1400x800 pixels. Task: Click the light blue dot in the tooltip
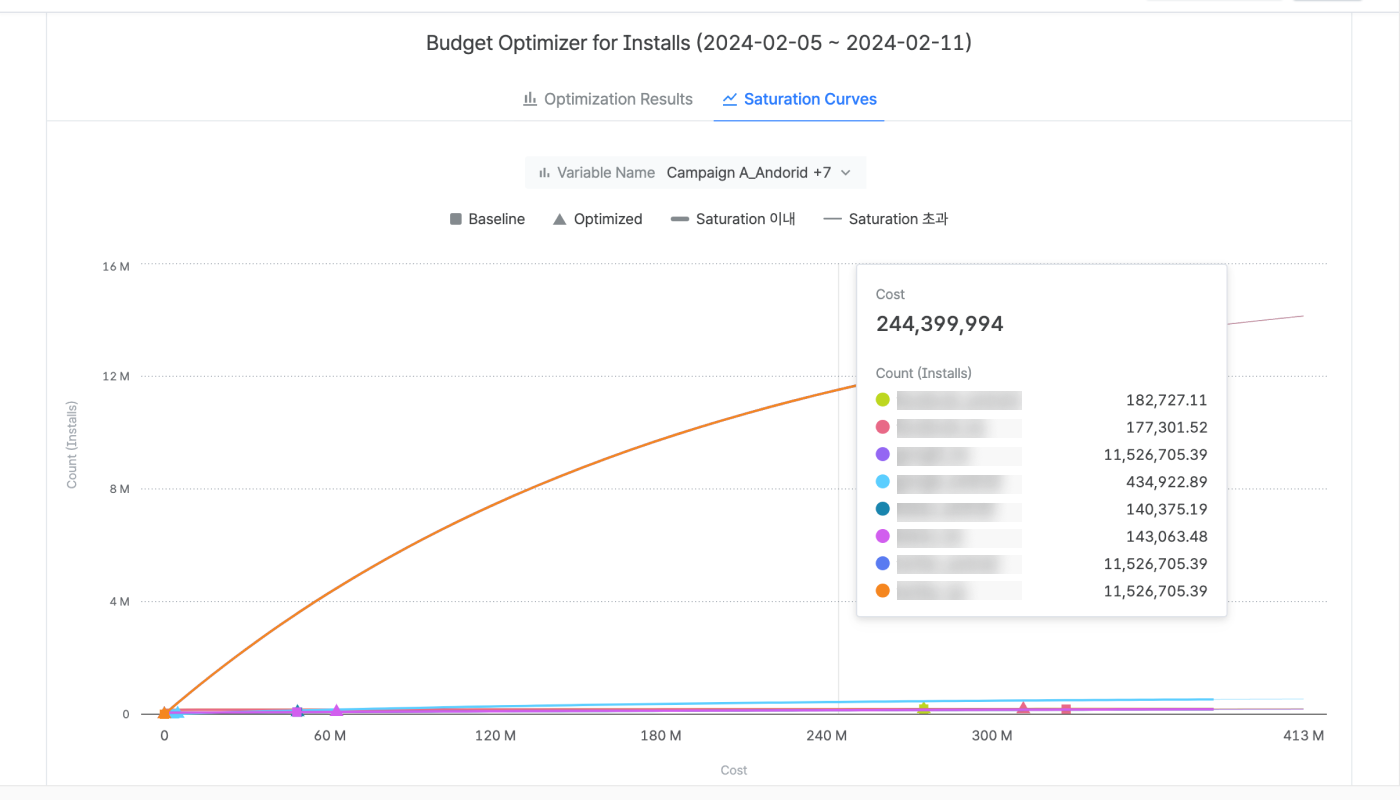click(883, 482)
